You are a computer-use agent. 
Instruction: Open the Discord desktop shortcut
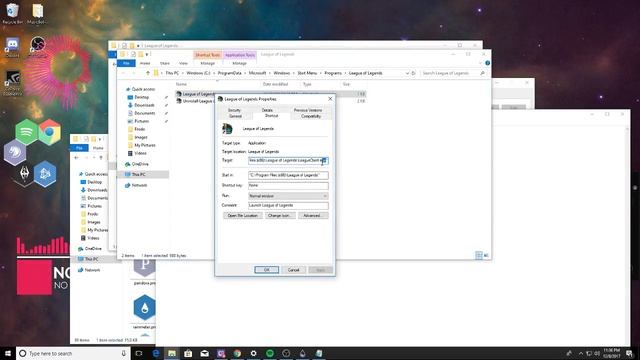(12, 47)
